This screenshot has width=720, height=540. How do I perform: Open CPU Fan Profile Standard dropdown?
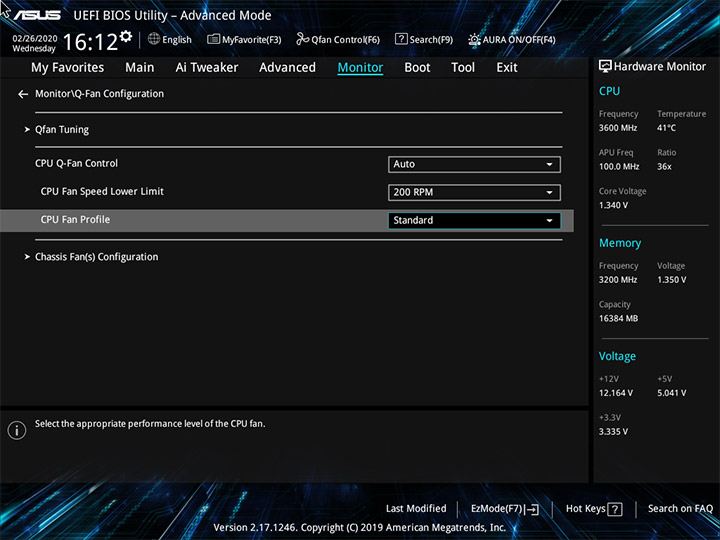pyautogui.click(x=474, y=220)
